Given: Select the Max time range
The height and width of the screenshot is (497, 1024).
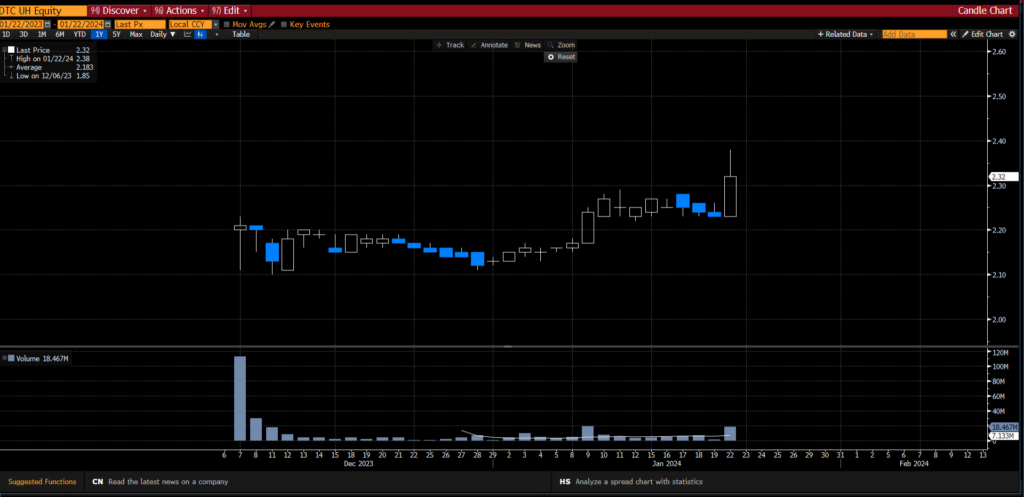Looking at the screenshot, I should click(136, 34).
